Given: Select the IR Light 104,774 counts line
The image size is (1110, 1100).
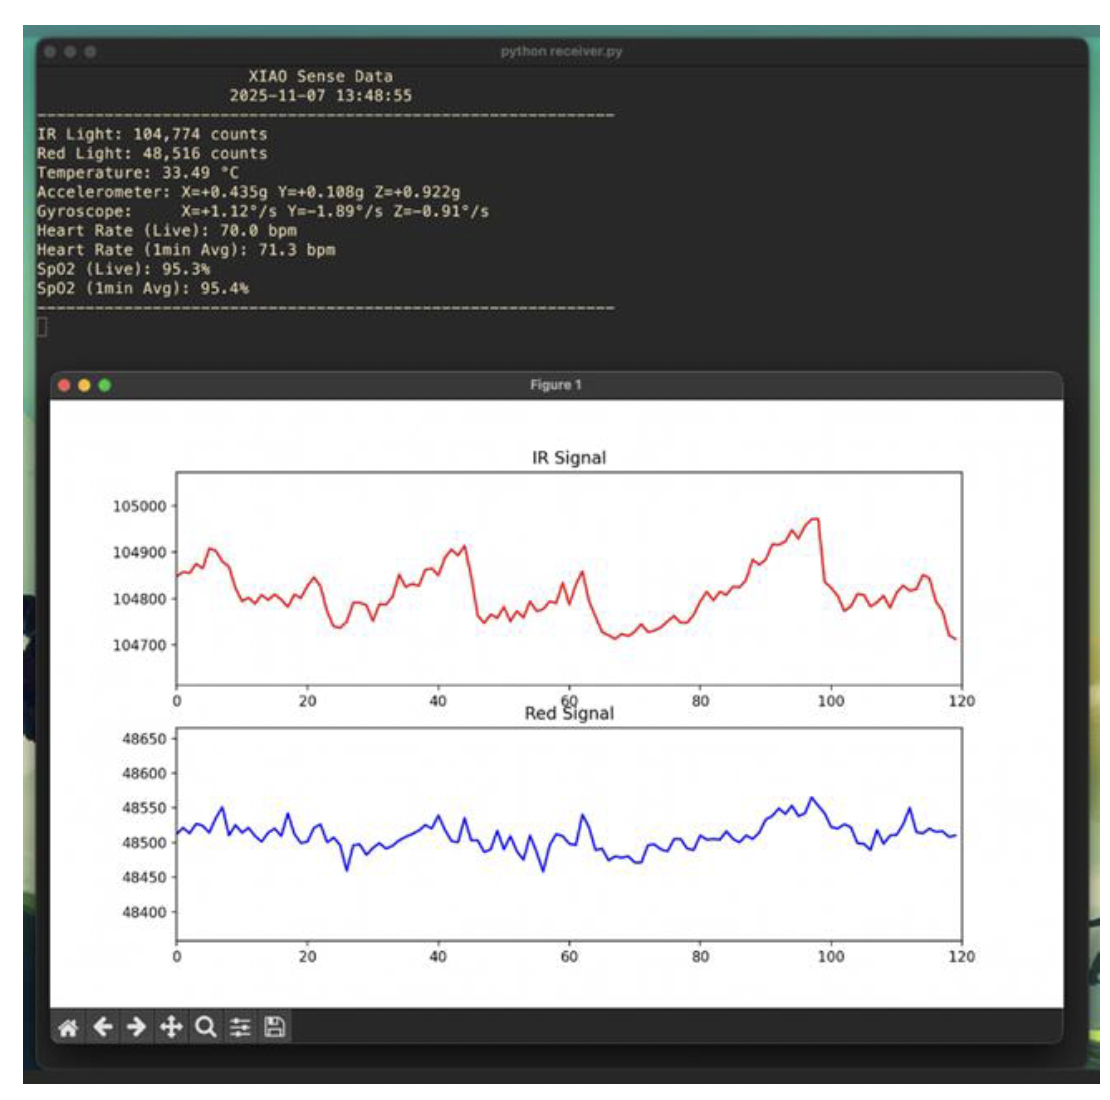Looking at the screenshot, I should point(152,134).
